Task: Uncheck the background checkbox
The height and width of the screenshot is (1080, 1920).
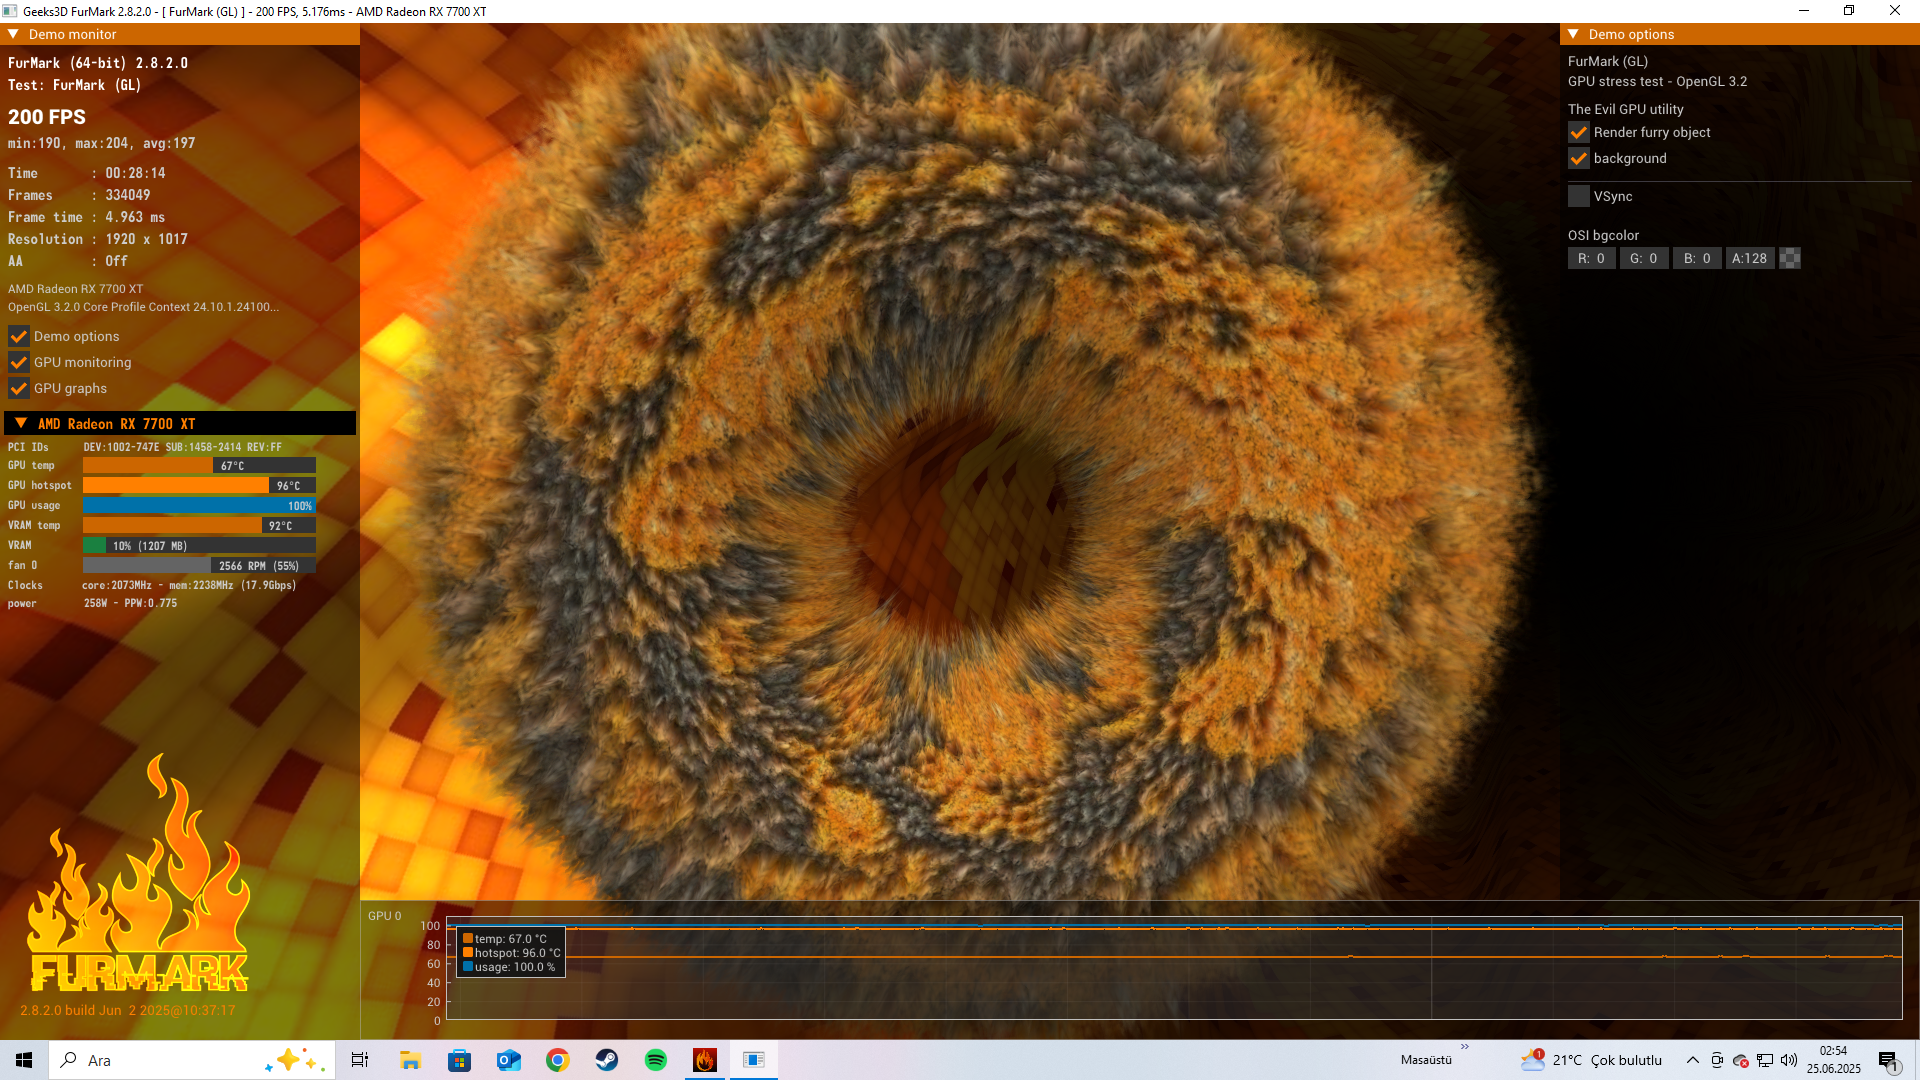Action: click(x=1579, y=158)
